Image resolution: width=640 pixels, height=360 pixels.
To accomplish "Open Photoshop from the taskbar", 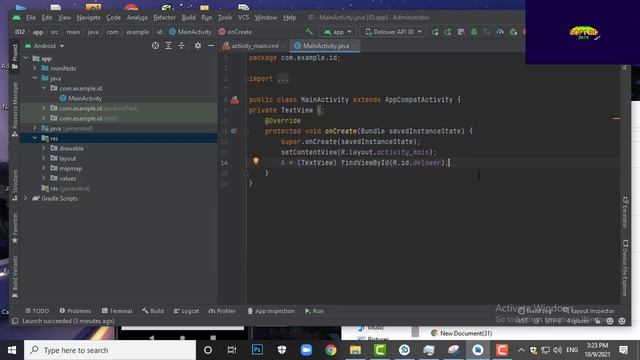I will pyautogui.click(x=257, y=350).
